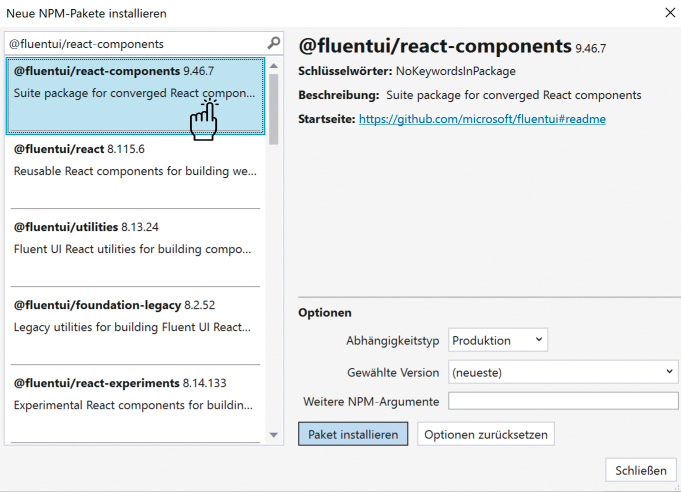Viewport: 681px width, 492px height.
Task: Select the @fluentui/foundation-legacy 8.2.52 package
Action: tap(135, 329)
